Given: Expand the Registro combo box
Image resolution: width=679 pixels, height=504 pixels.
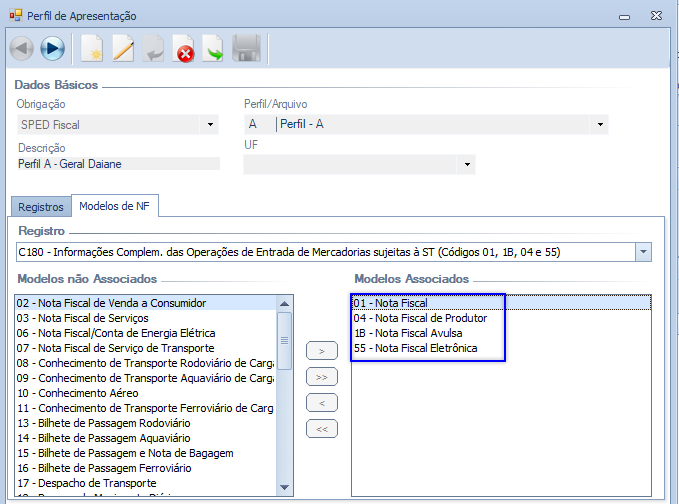Looking at the screenshot, I should [643, 252].
